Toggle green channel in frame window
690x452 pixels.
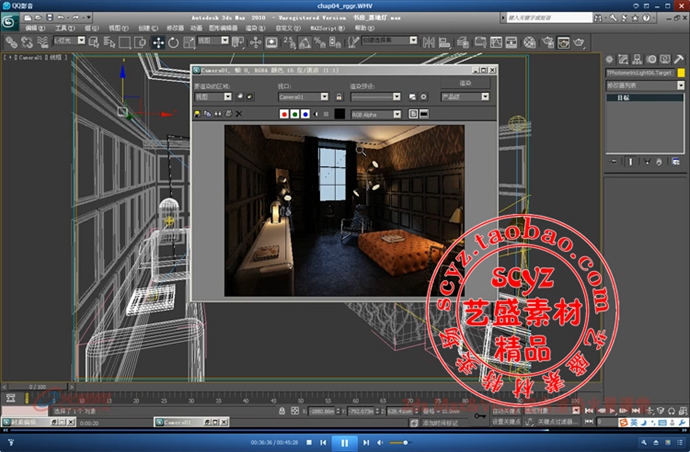pos(294,114)
